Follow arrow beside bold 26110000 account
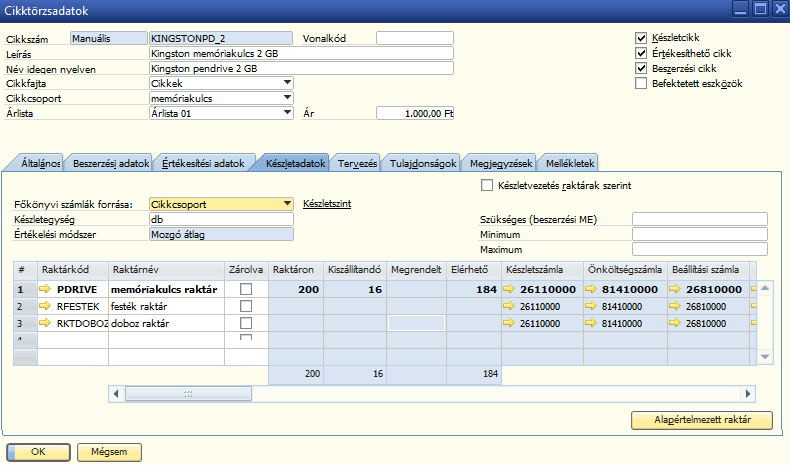The width and height of the screenshot is (790, 465). pos(509,289)
